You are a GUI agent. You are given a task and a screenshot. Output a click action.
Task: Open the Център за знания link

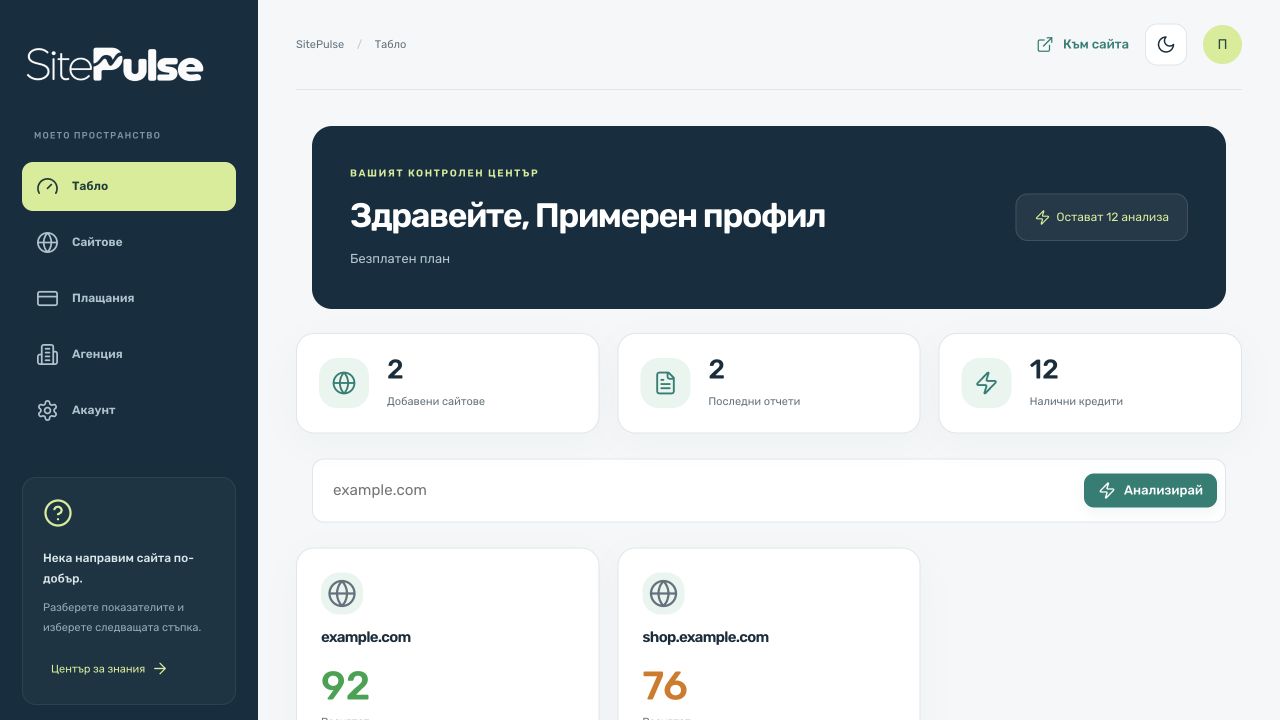click(x=109, y=669)
